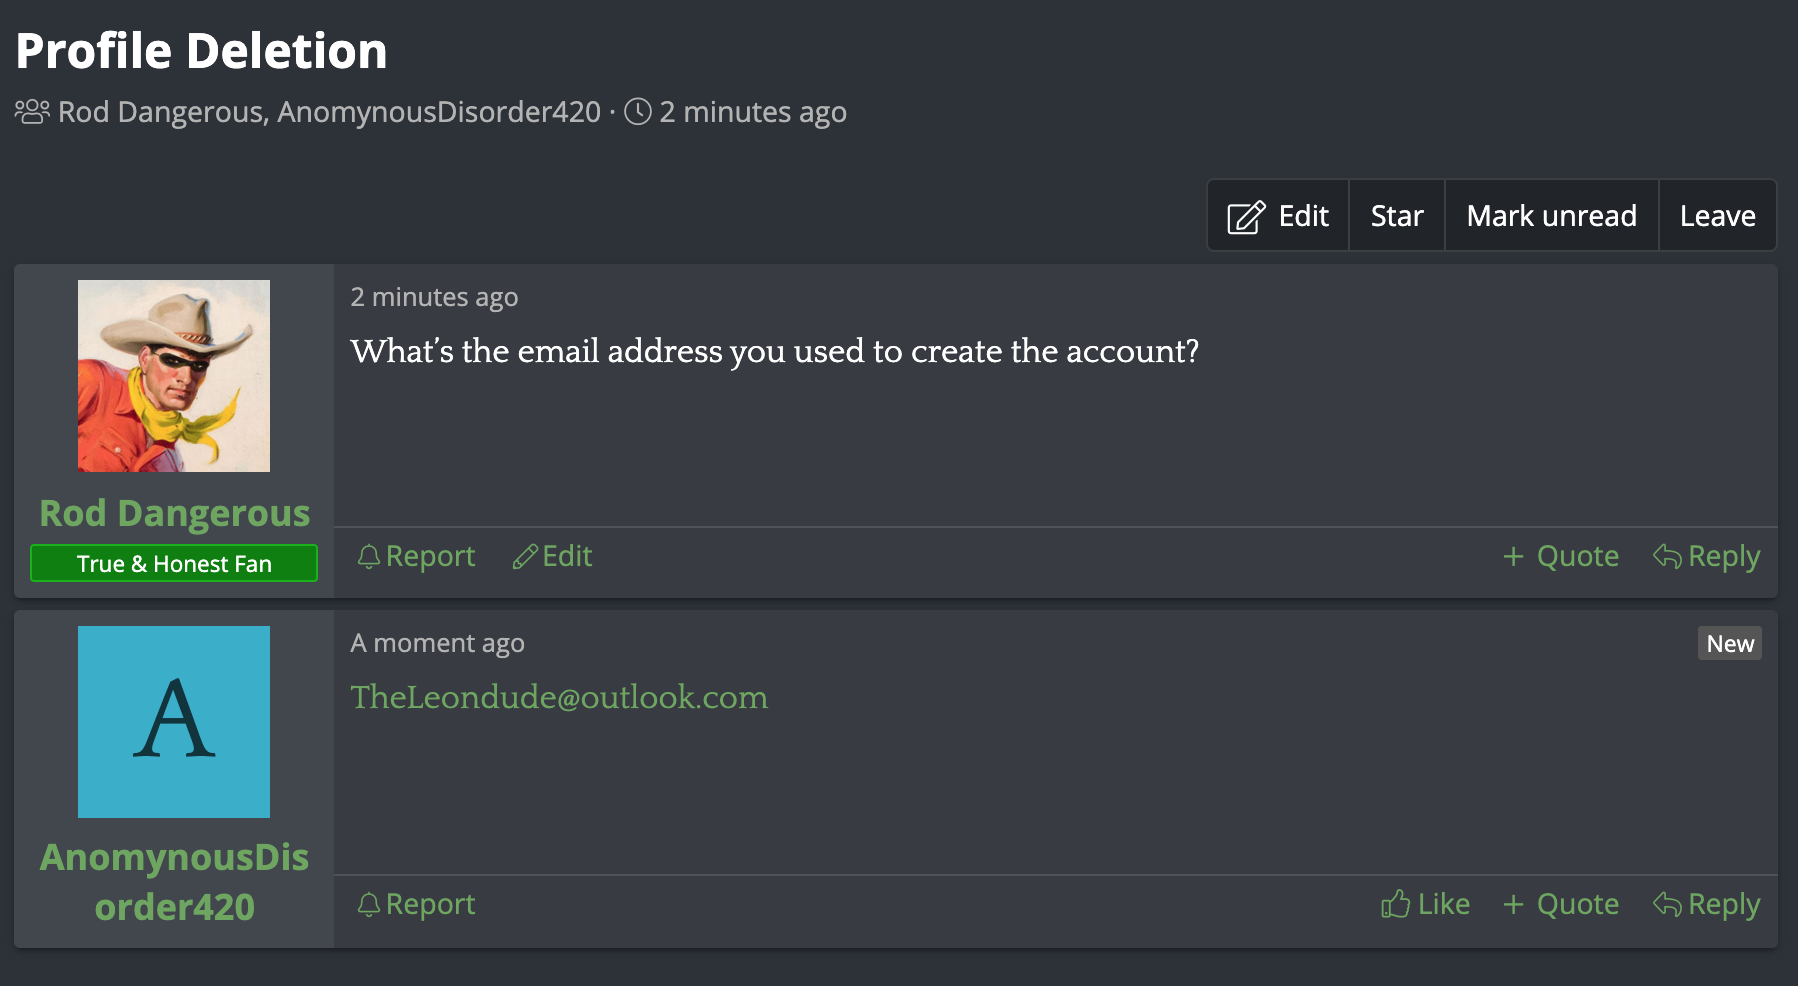Mark the conversation unread
The image size is (1798, 986).
point(1551,216)
